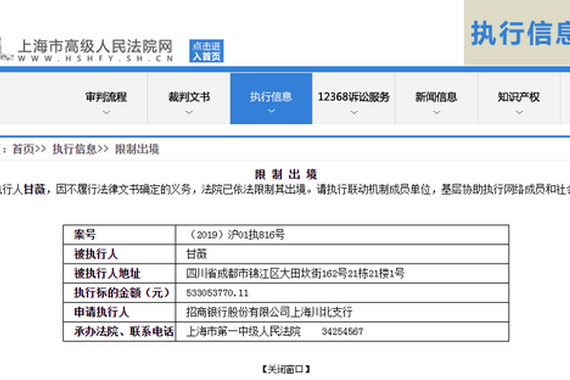This screenshot has height=380, width=570.
Task: Go to 首页 breadcrumb link
Action: [x=23, y=149]
